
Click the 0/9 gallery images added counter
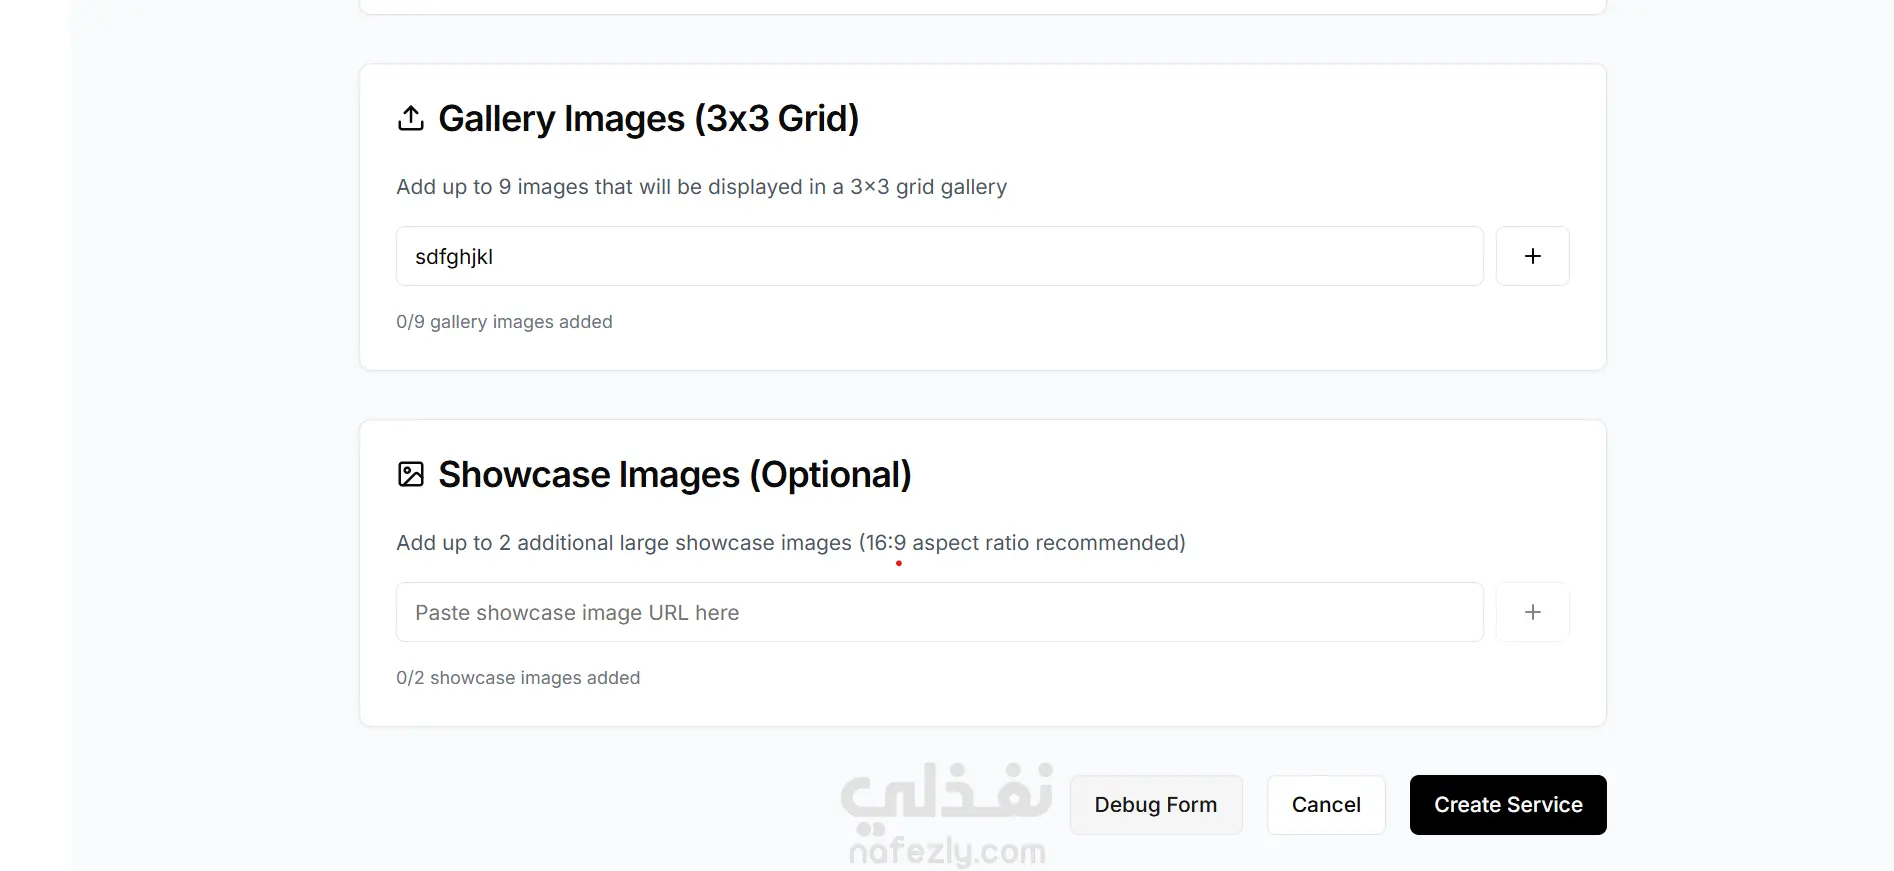(504, 322)
